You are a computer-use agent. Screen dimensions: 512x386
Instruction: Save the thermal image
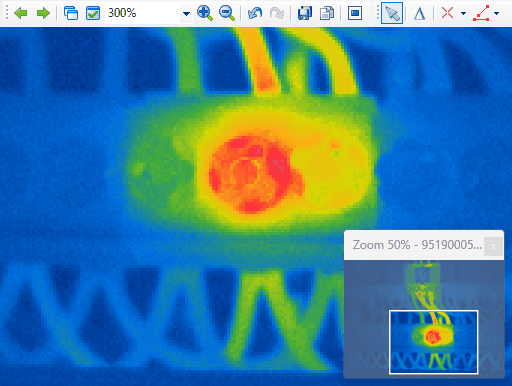coord(305,13)
